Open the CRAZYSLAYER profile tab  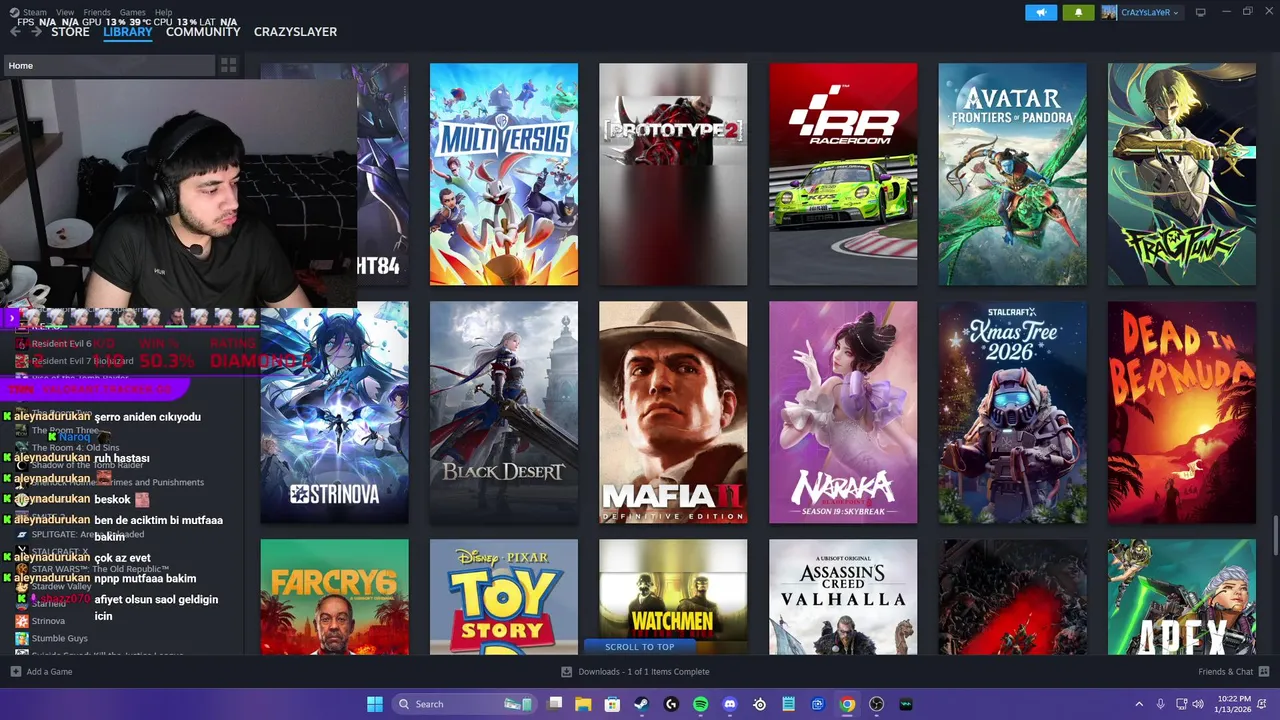(x=295, y=32)
